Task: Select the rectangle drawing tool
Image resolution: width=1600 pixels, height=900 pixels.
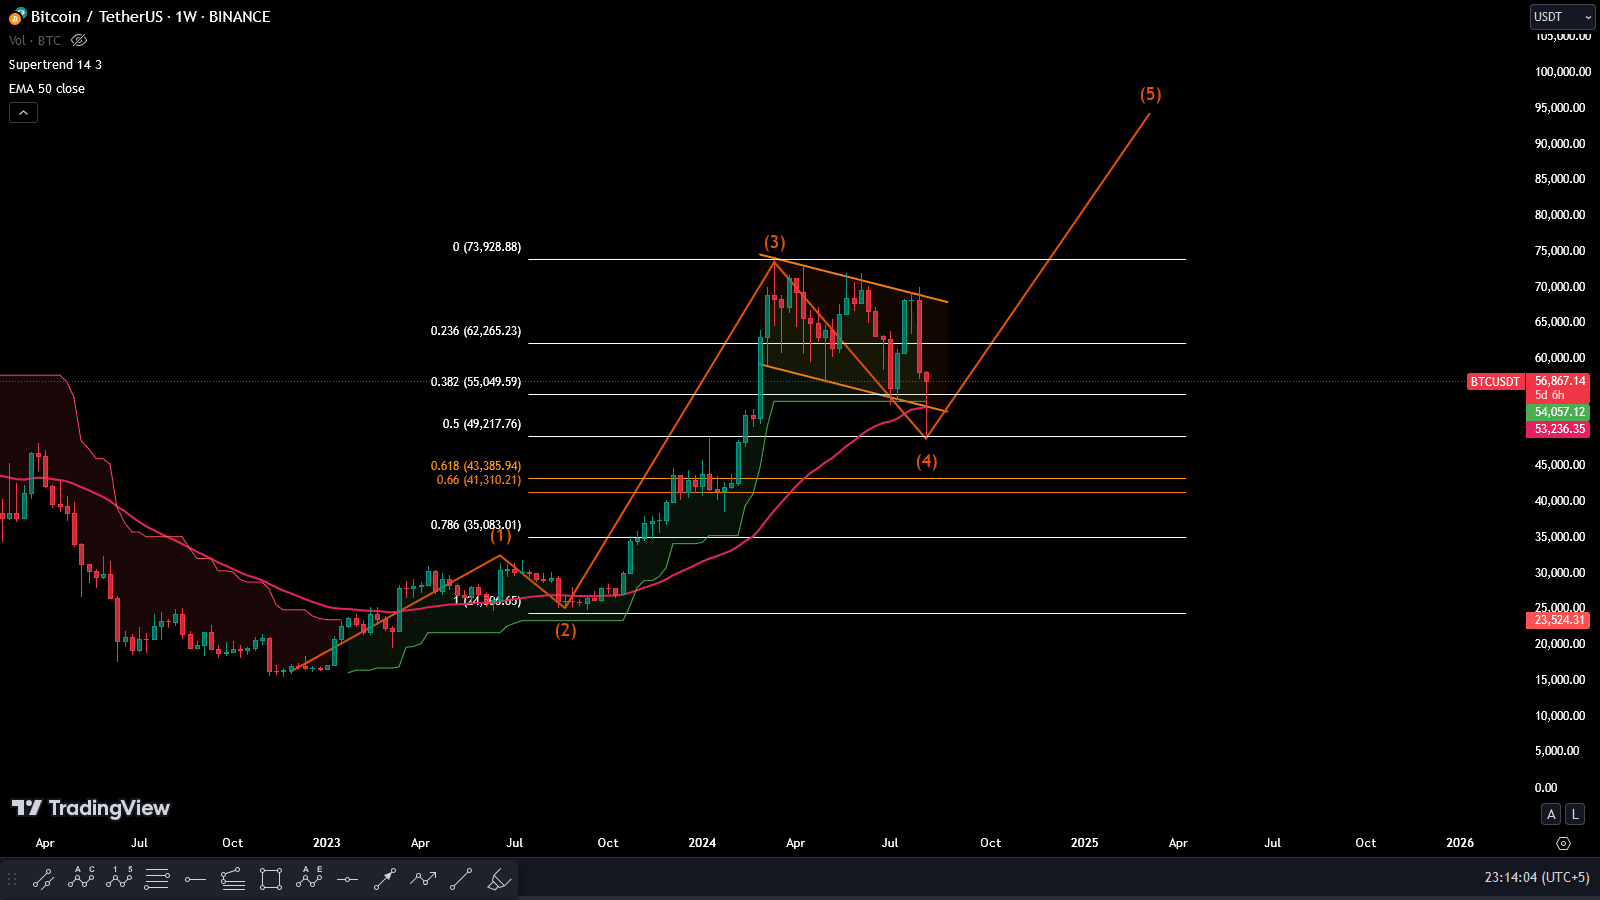Action: coord(271,879)
